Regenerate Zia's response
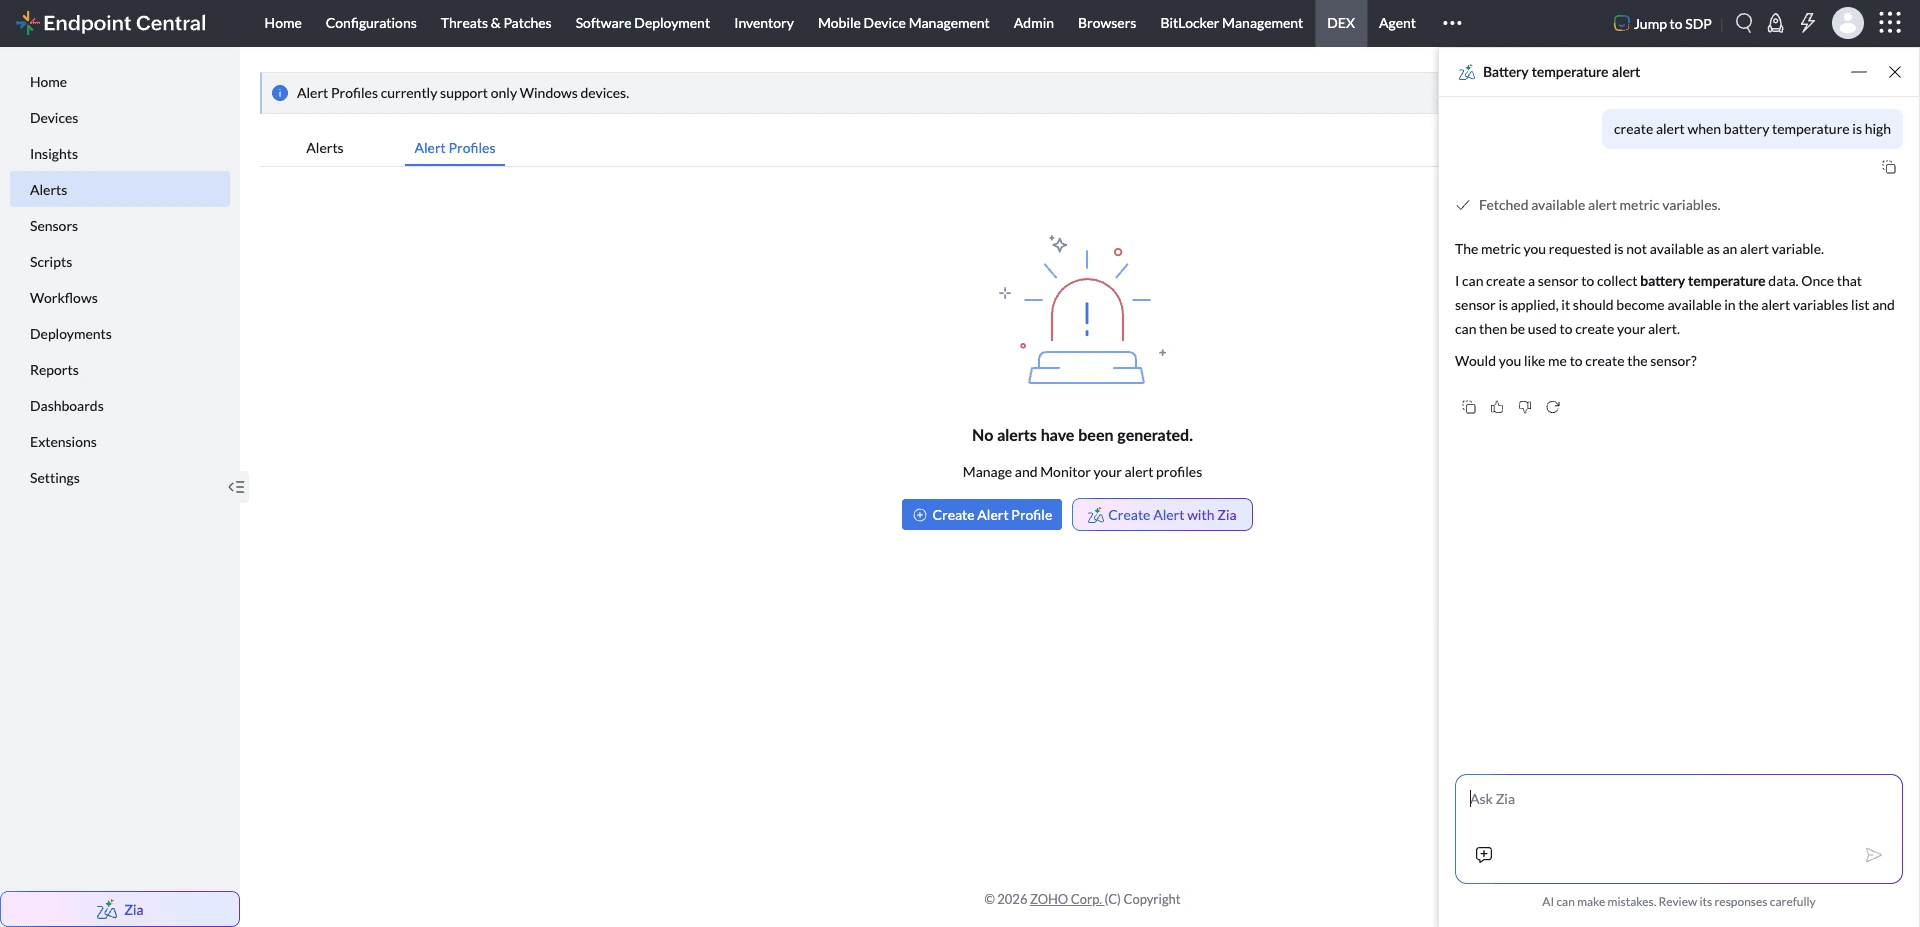This screenshot has height=927, width=1920. [x=1553, y=407]
